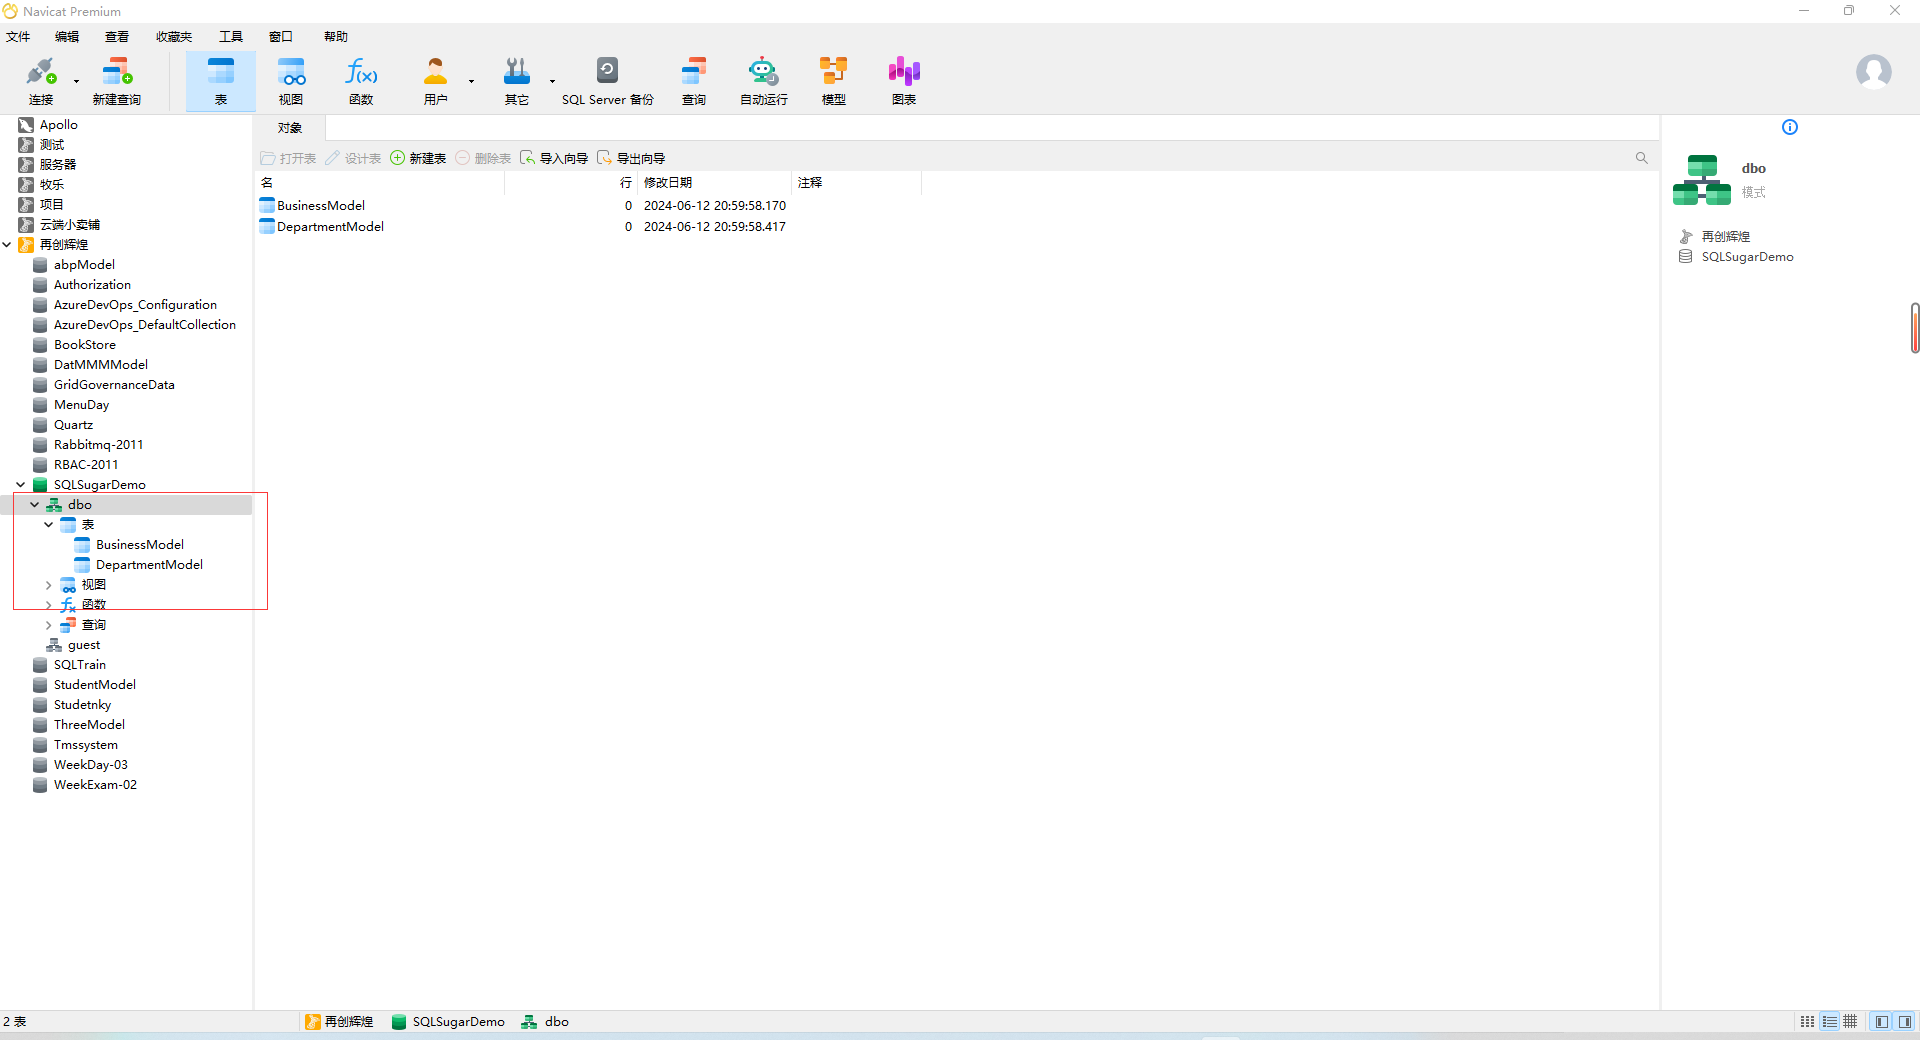
Task: Click the 新建表 button
Action: click(418, 158)
